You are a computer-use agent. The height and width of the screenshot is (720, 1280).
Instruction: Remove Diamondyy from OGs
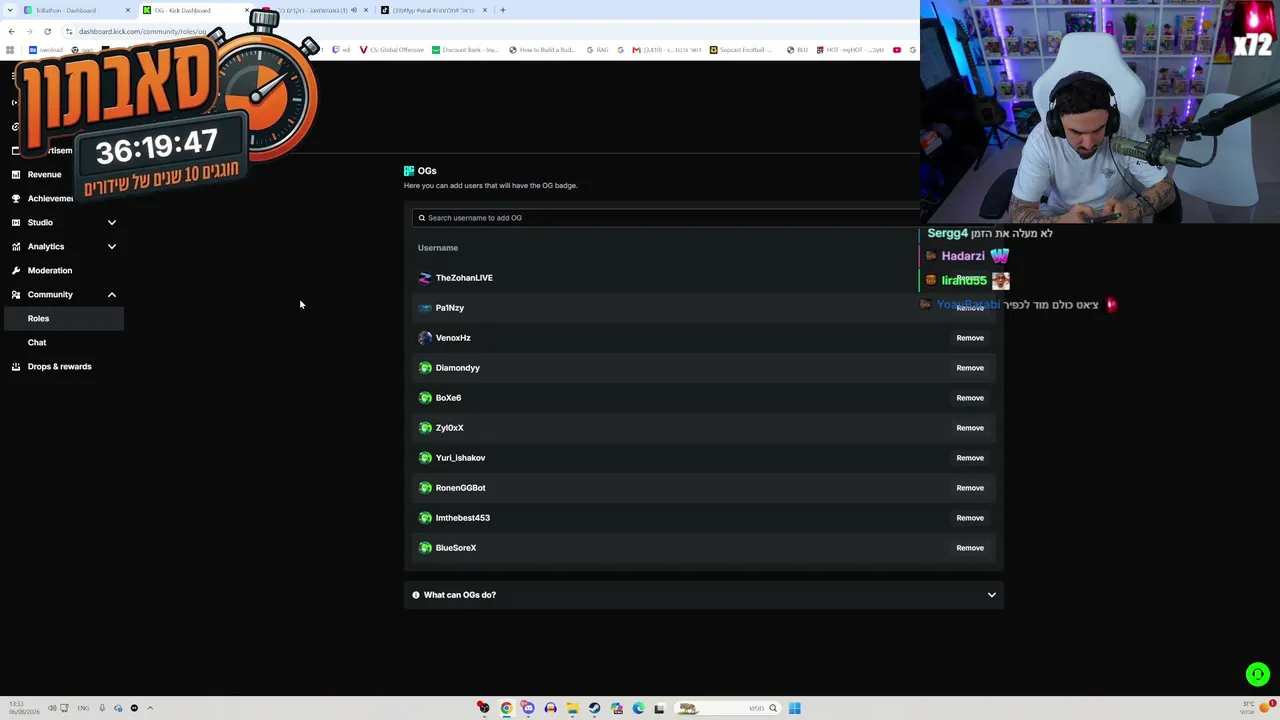coord(970,368)
